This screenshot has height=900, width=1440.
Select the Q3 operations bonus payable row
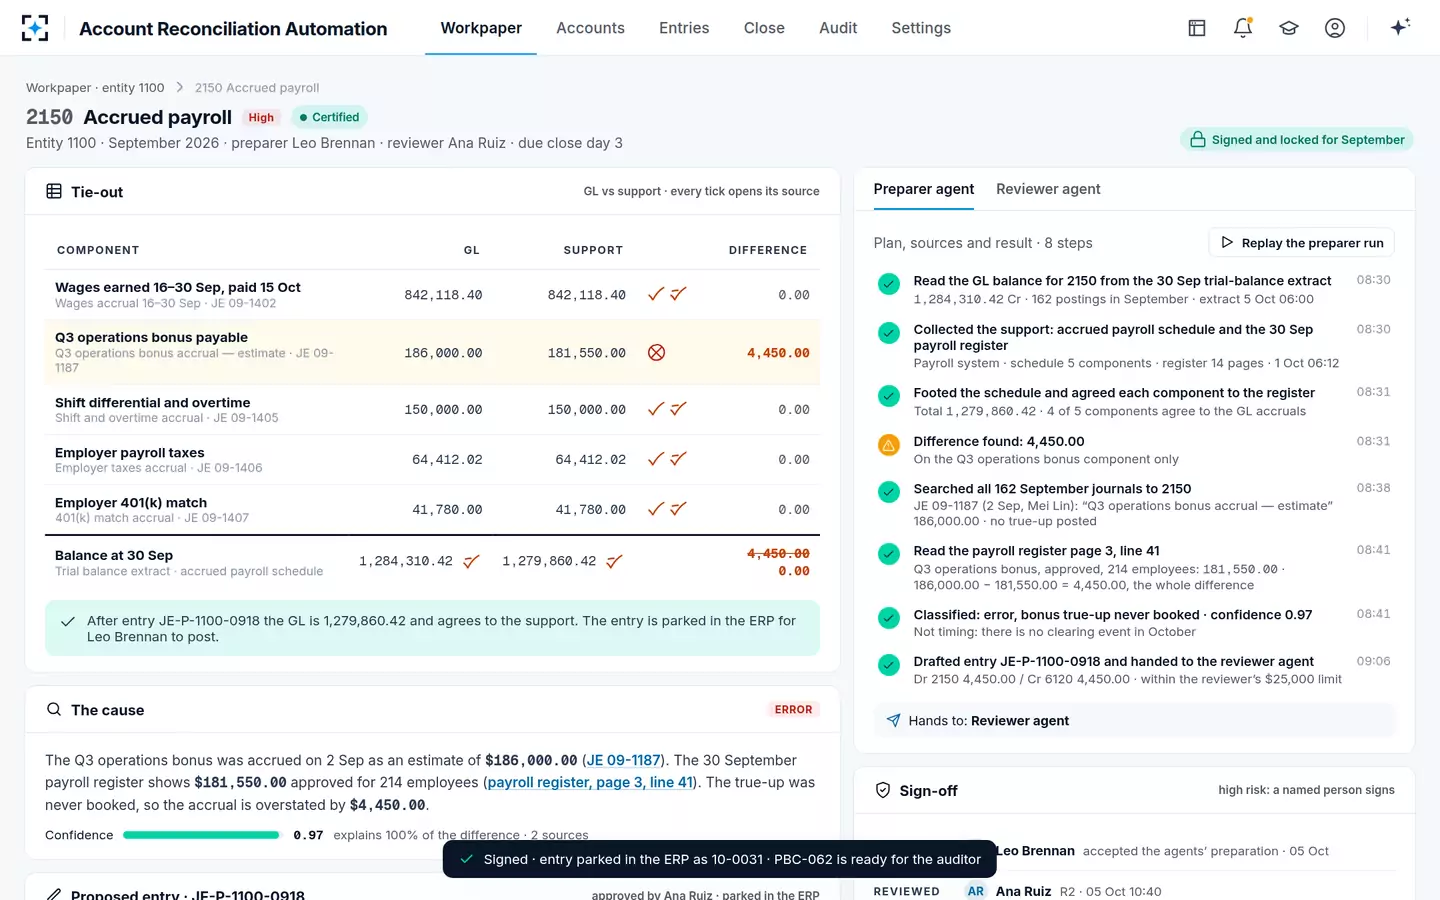coord(432,352)
